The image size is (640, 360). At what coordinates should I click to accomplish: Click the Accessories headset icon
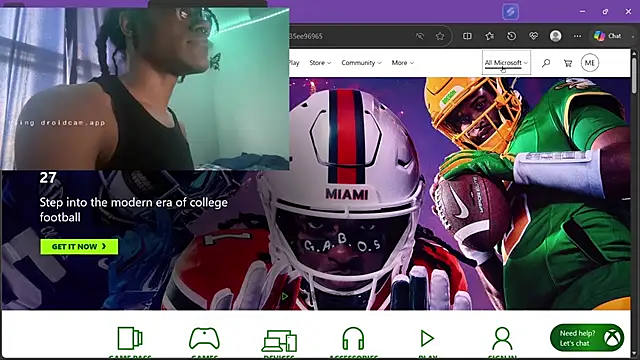pyautogui.click(x=353, y=339)
